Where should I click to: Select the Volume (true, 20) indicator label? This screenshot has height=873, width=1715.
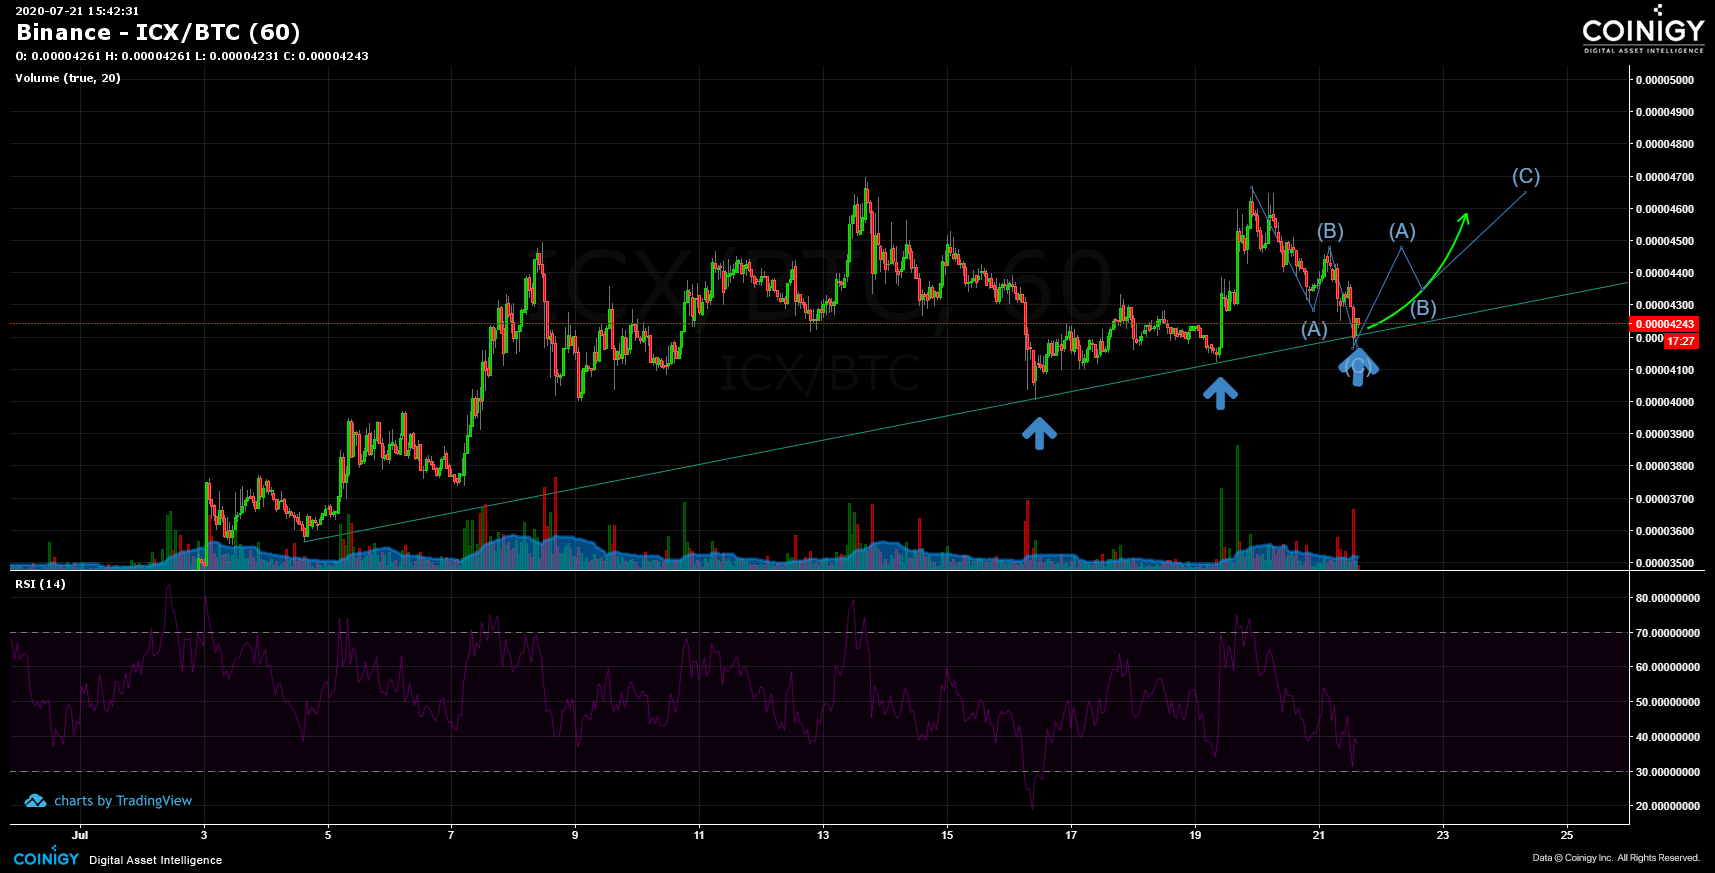68,78
